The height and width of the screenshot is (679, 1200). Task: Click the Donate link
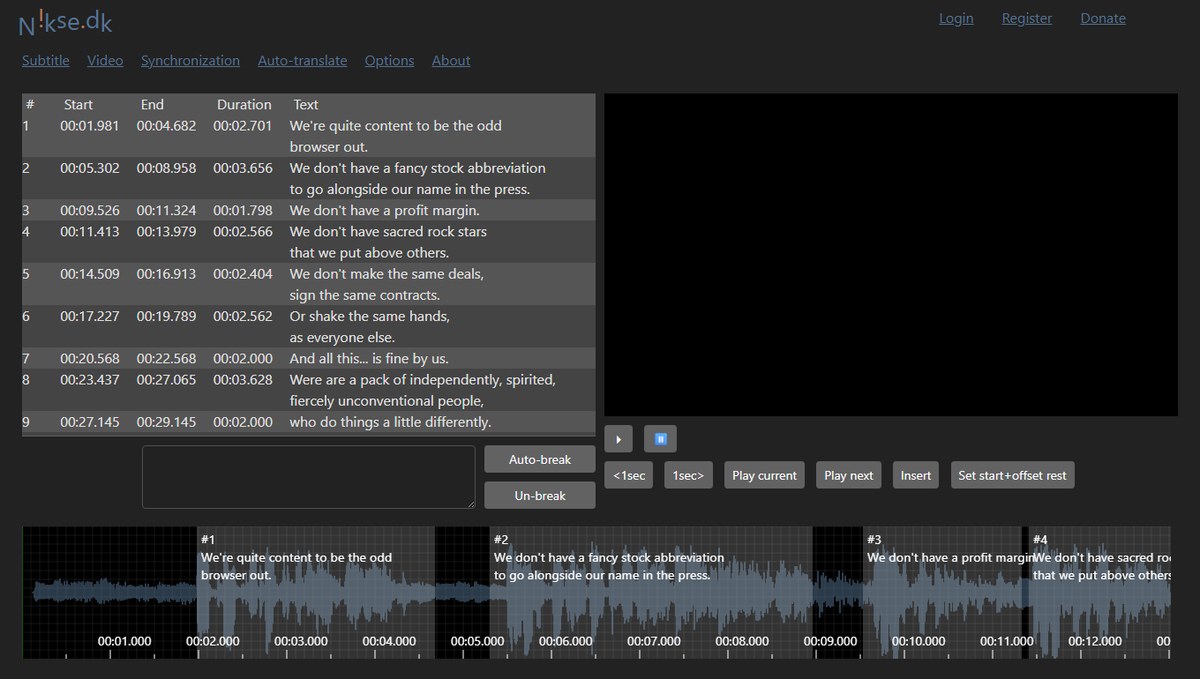1103,18
